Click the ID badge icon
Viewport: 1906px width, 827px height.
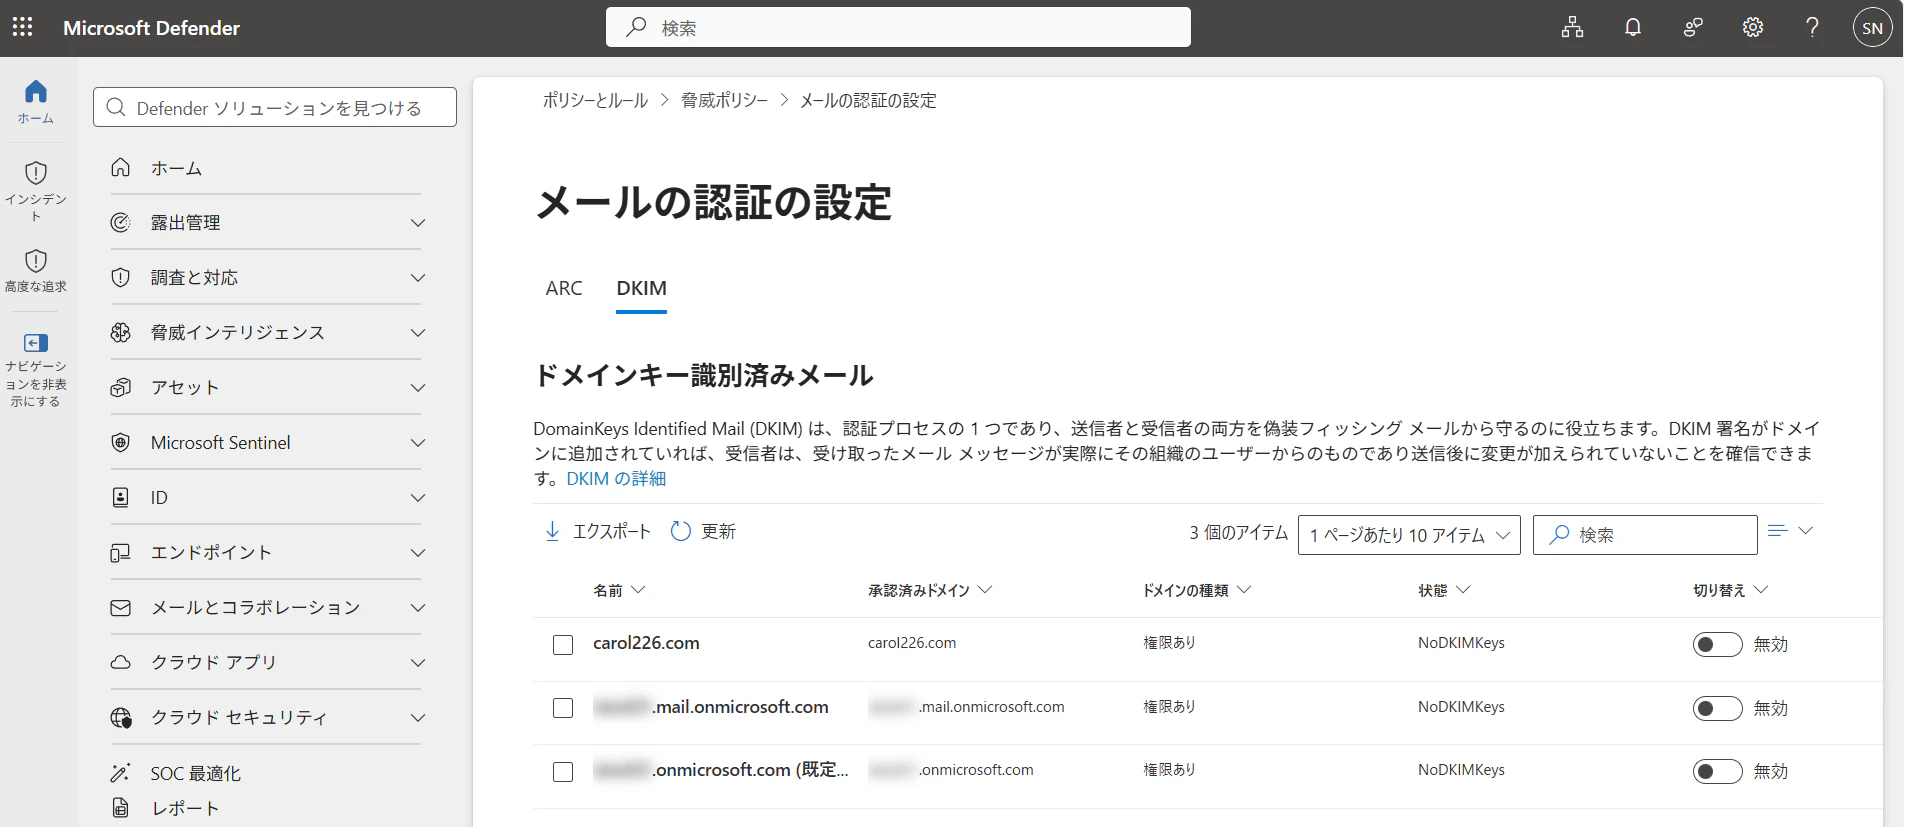pyautogui.click(x=121, y=498)
